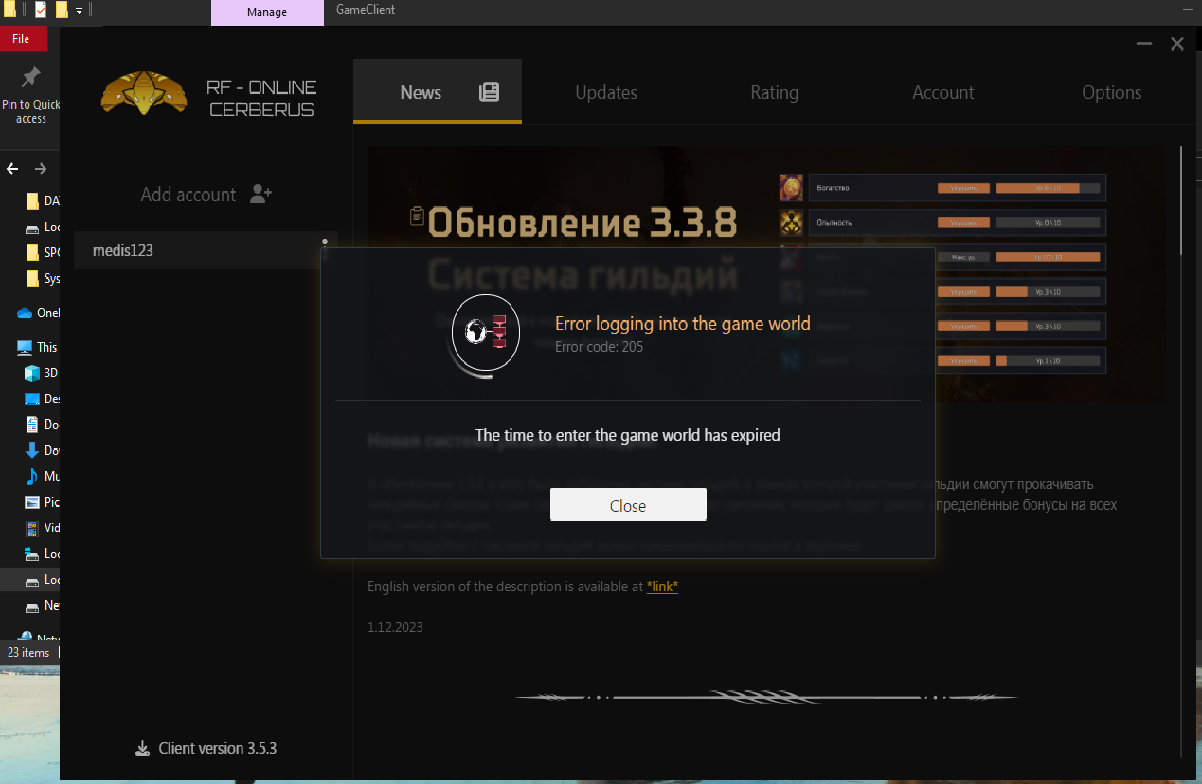Viewport: 1202px width, 784px height.
Task: Click the GameClient title in Explorer's title bar
Action: point(366,10)
